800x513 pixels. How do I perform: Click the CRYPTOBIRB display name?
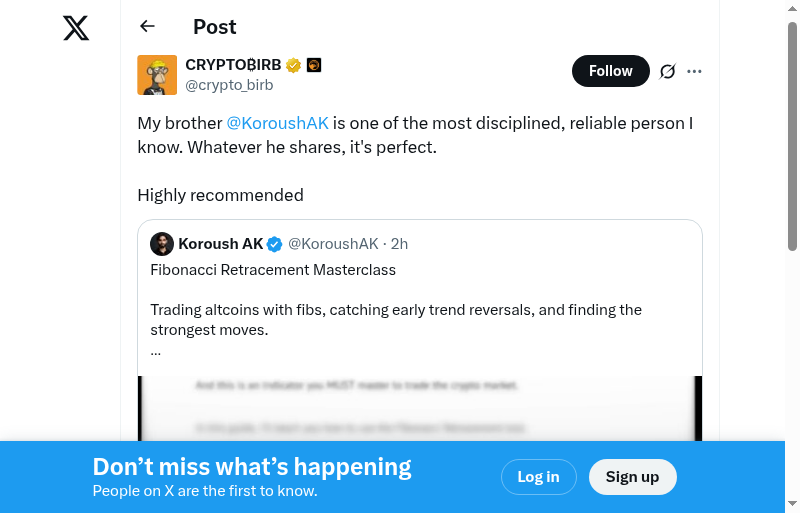233,65
